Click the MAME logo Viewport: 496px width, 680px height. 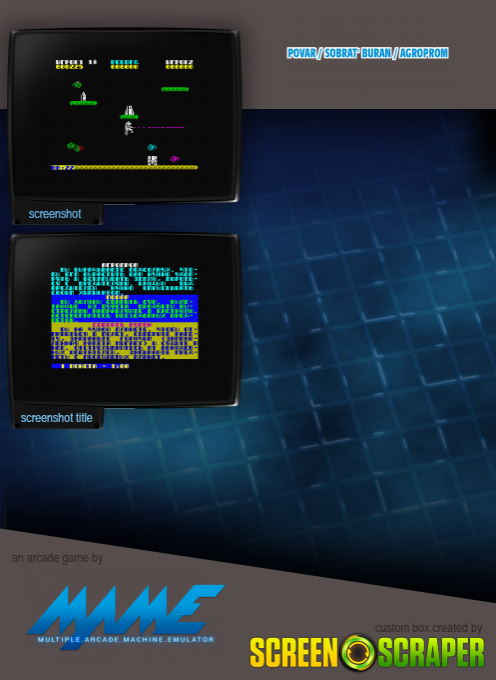tap(126, 617)
